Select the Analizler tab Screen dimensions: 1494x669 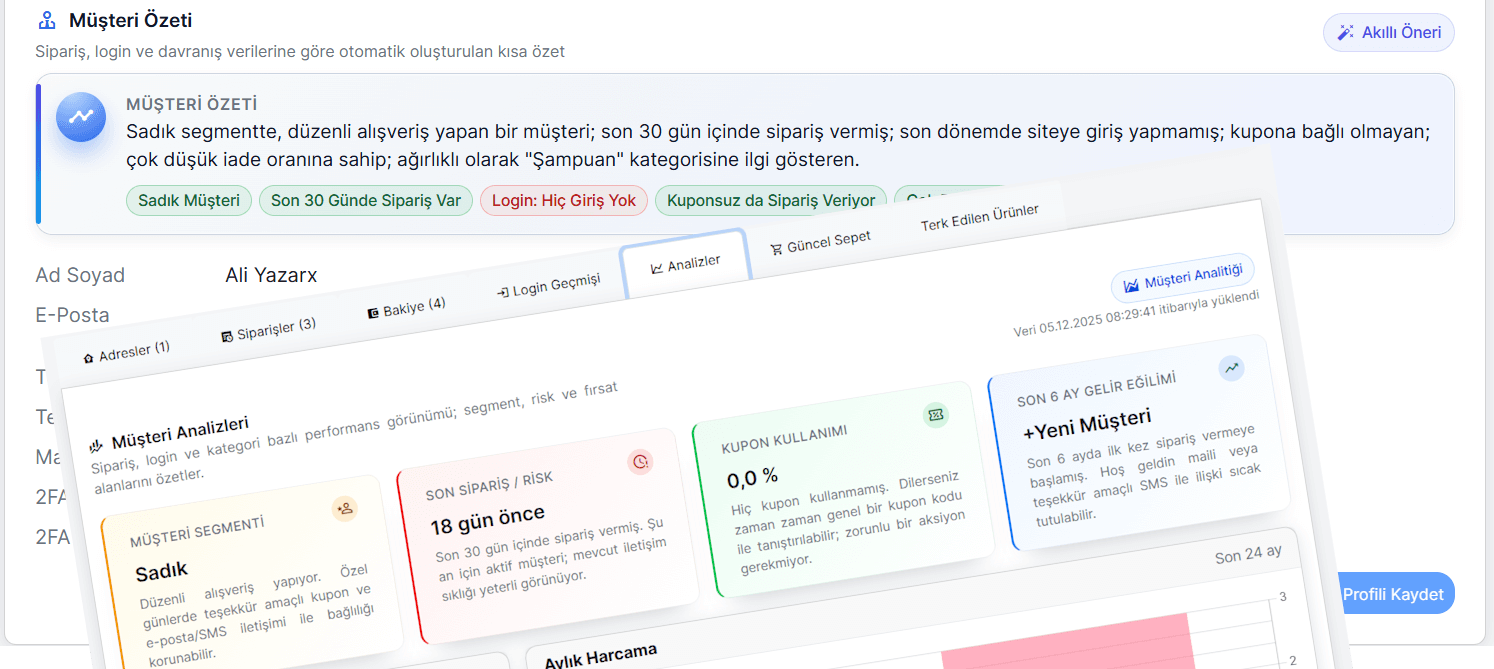click(x=685, y=264)
